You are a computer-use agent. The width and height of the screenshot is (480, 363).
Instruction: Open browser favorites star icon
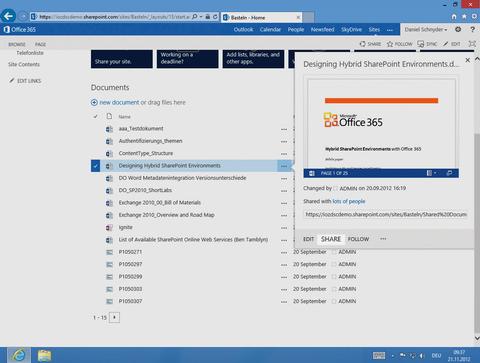point(464,16)
